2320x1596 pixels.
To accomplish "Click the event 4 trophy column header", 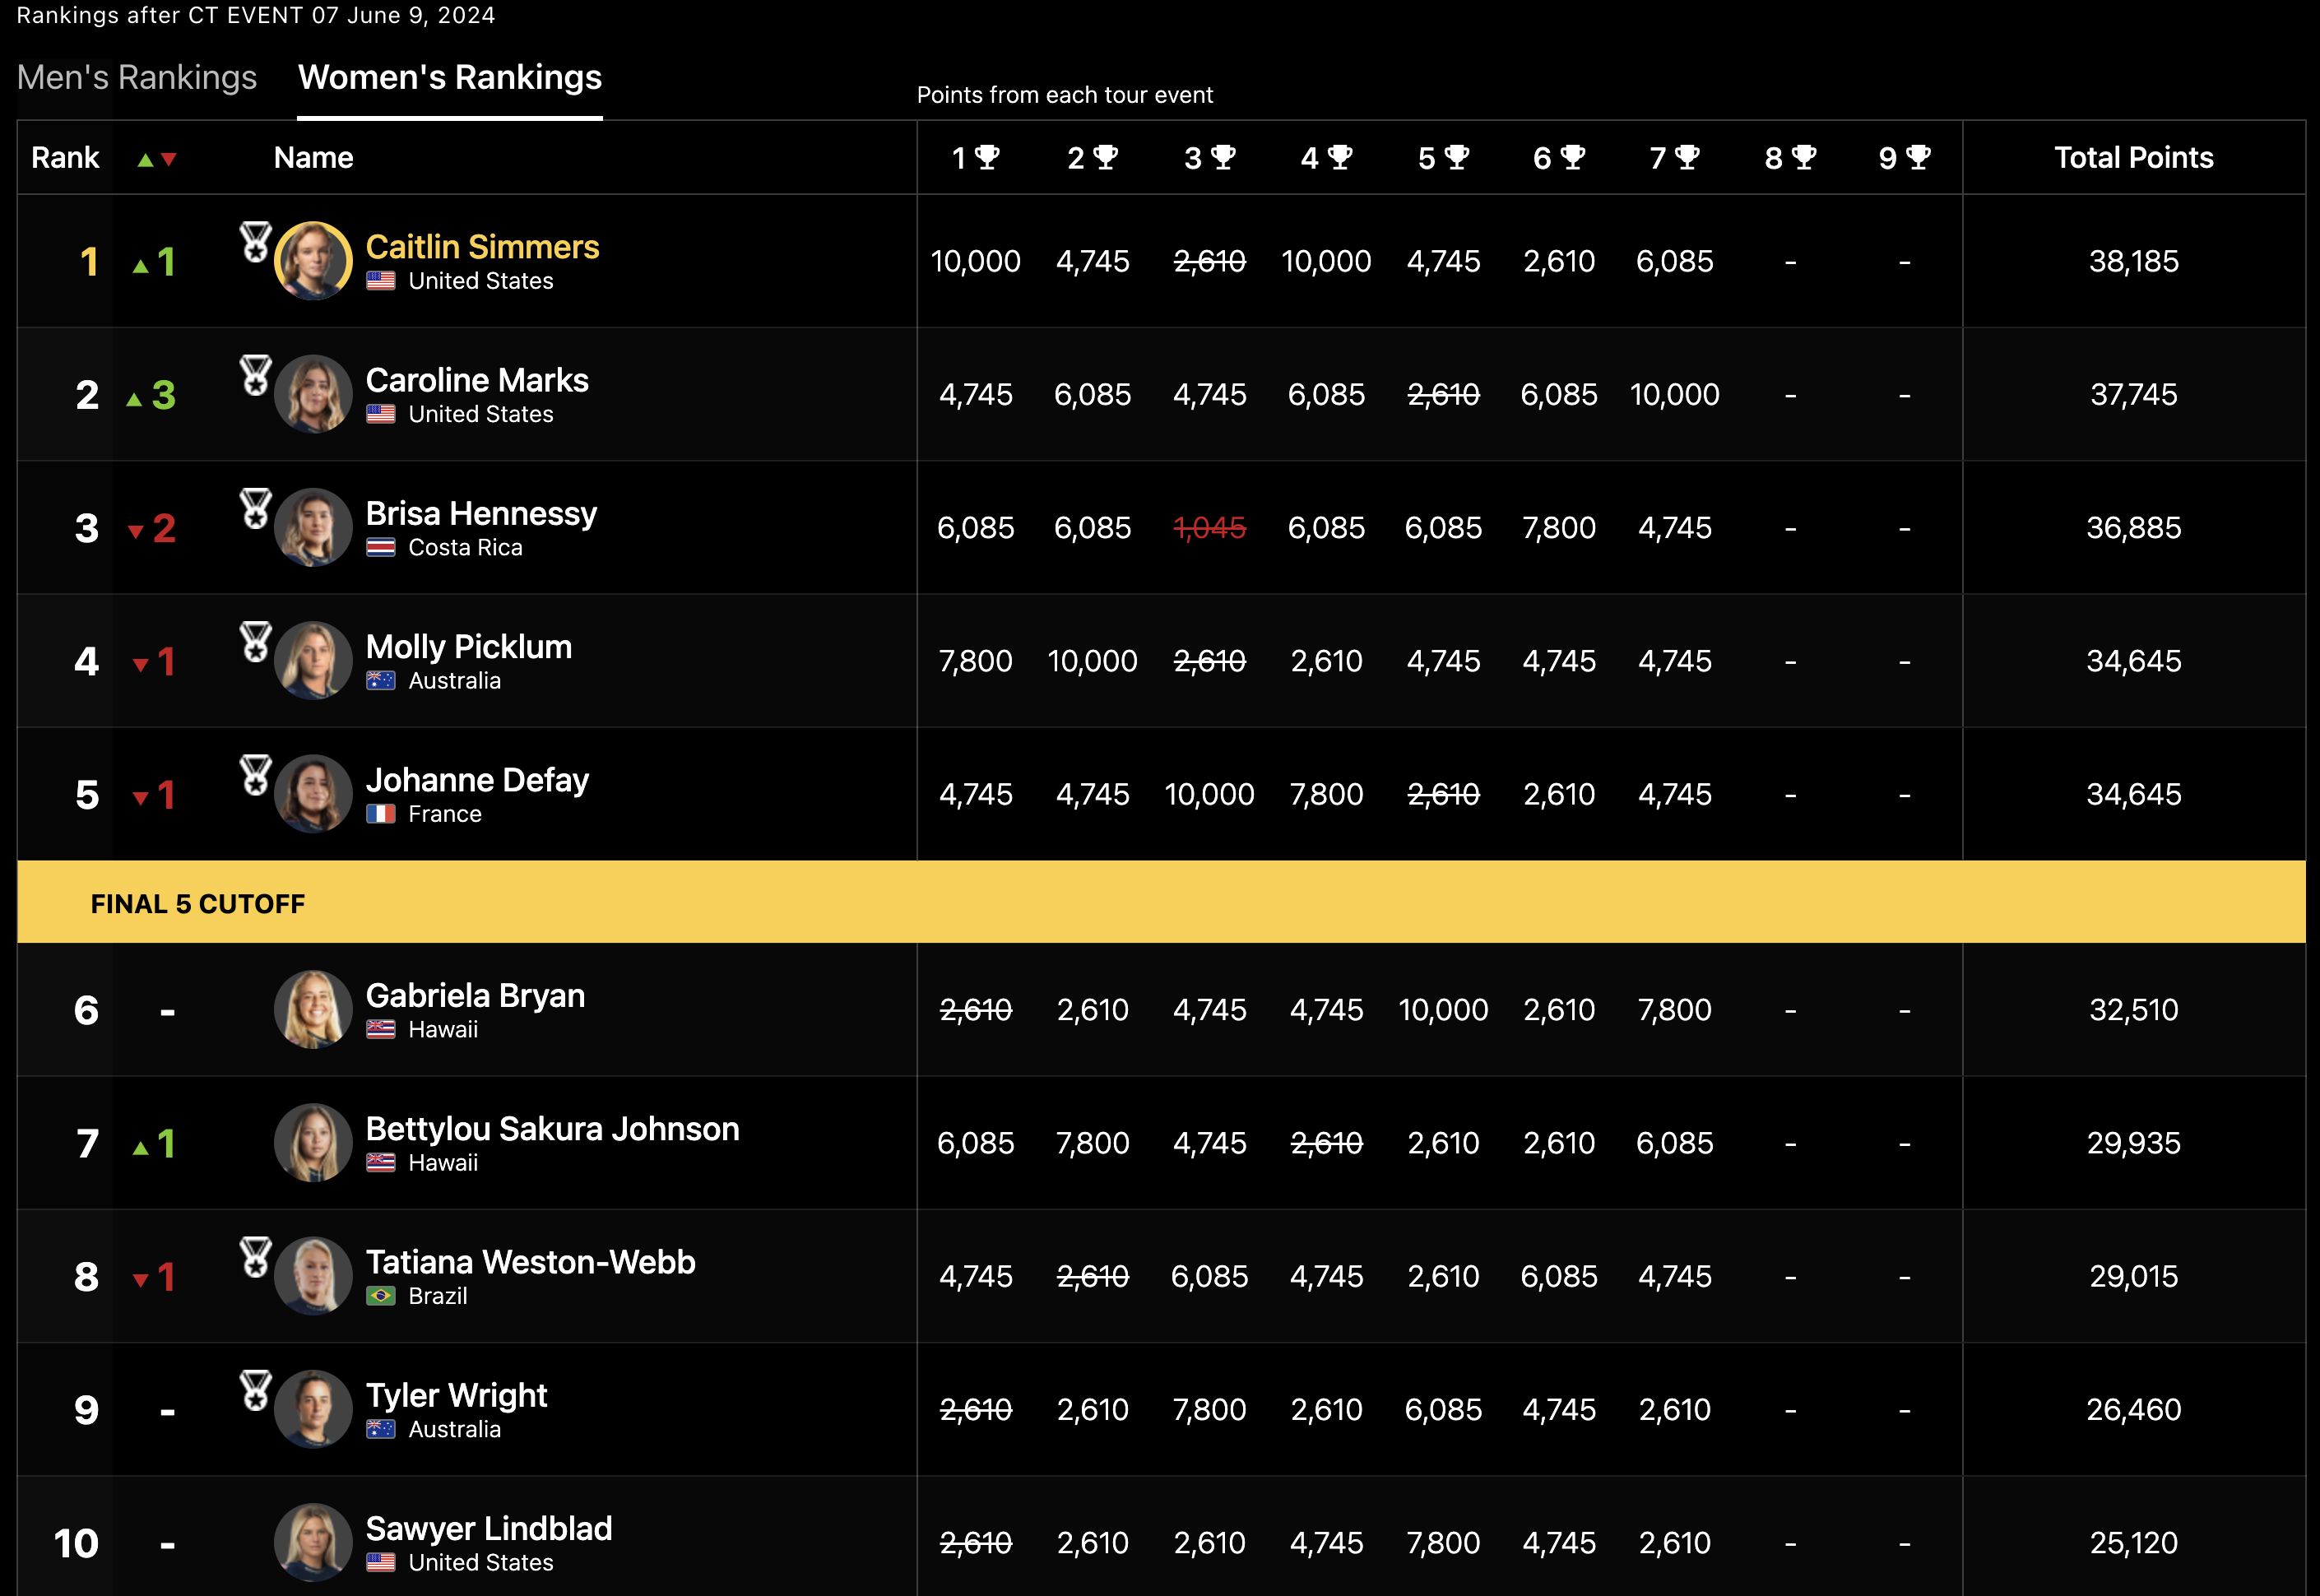I will [x=1326, y=158].
